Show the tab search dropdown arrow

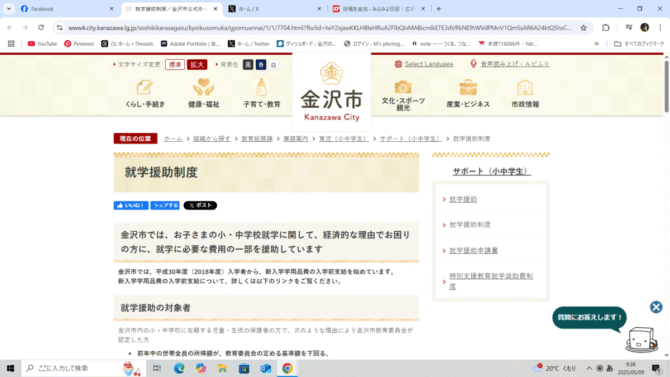(x=9, y=9)
